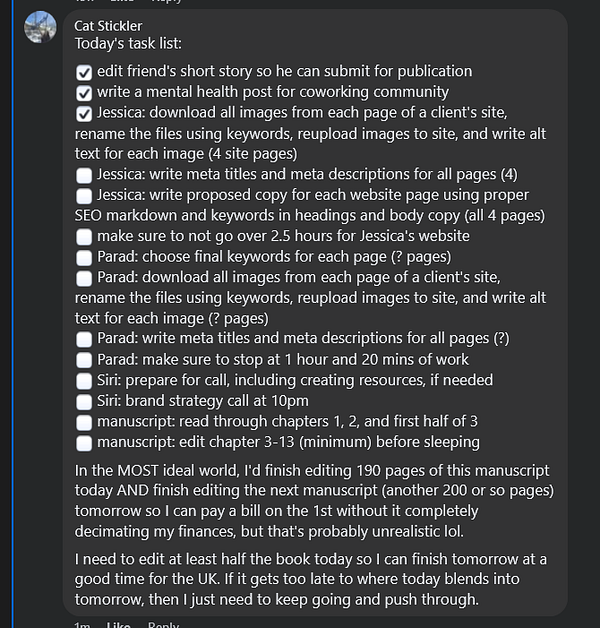Check the 2.5 hours limit checkbox
The width and height of the screenshot is (600, 628).
pos(84,237)
